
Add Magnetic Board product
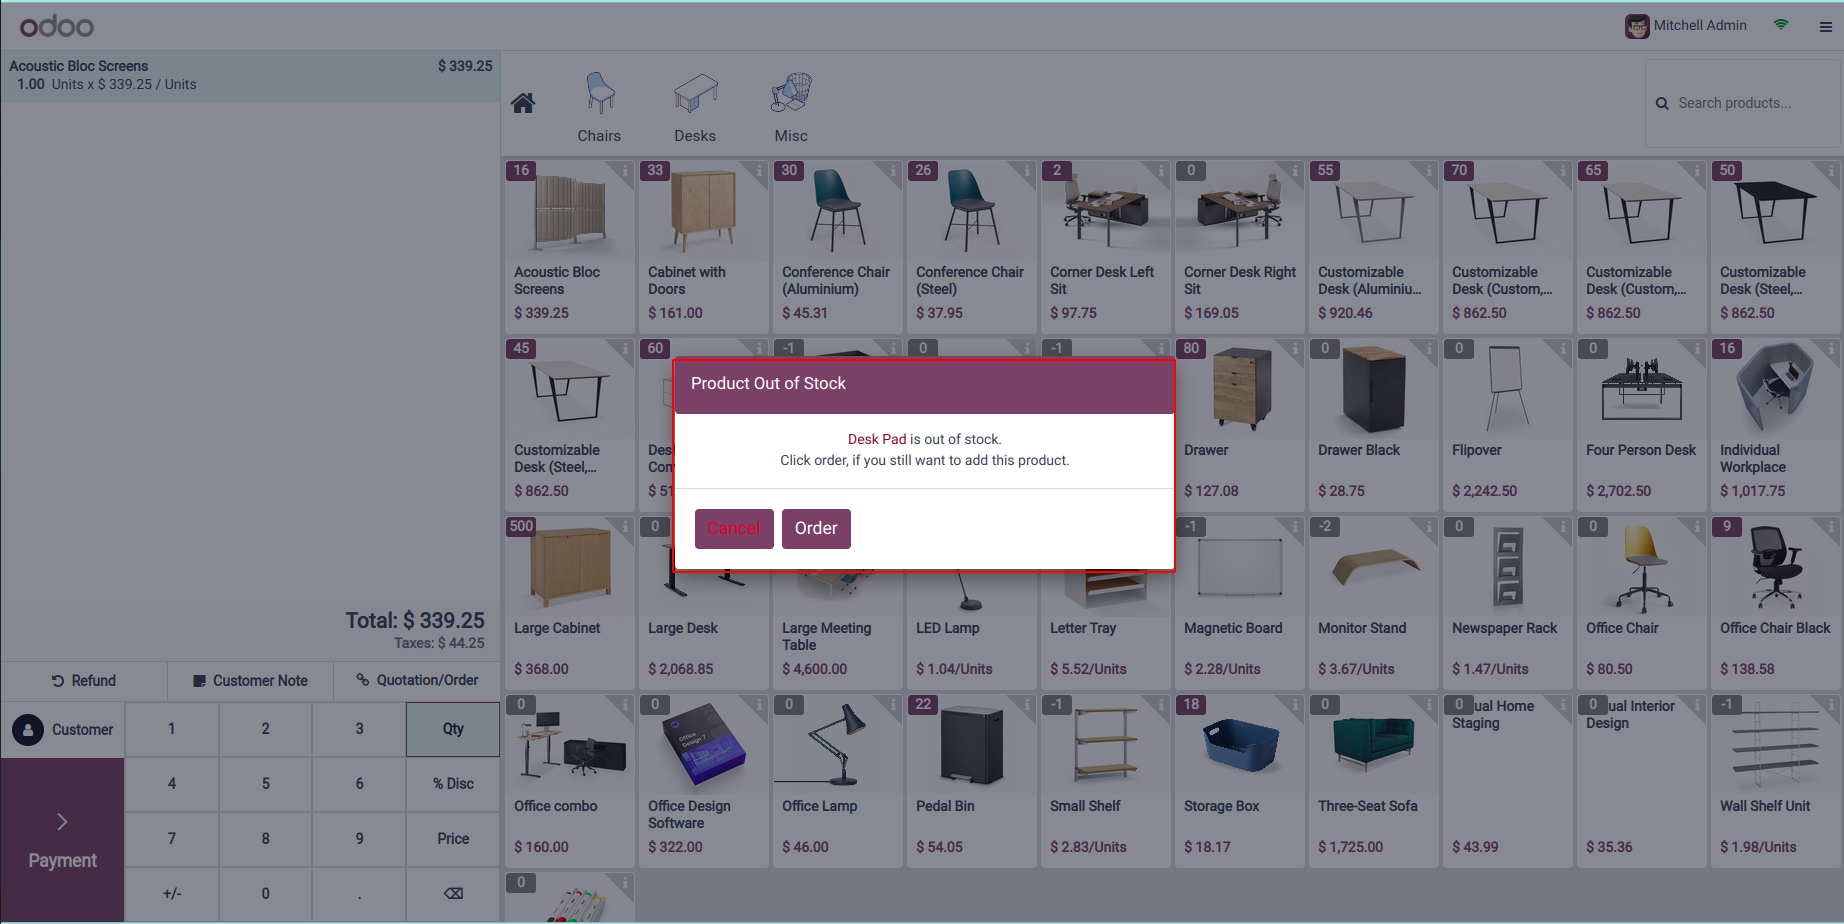click(x=1239, y=602)
